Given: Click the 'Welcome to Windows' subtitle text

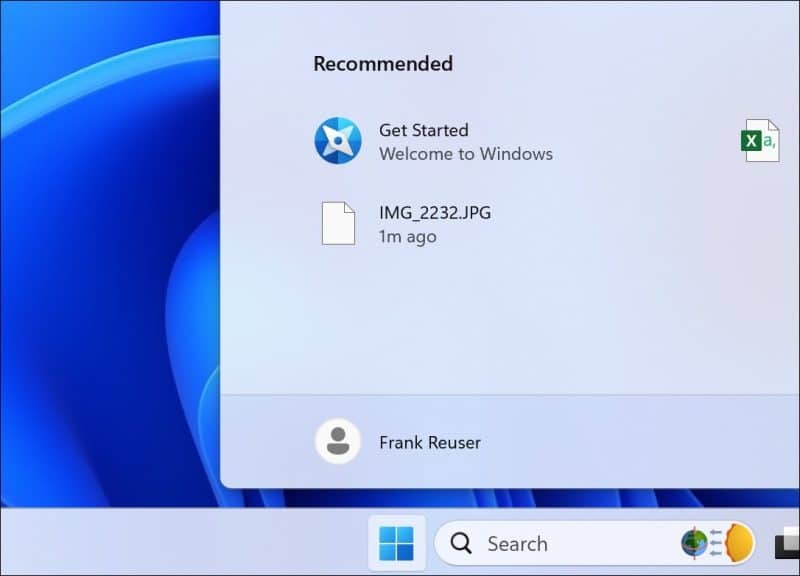Looking at the screenshot, I should click(467, 154).
